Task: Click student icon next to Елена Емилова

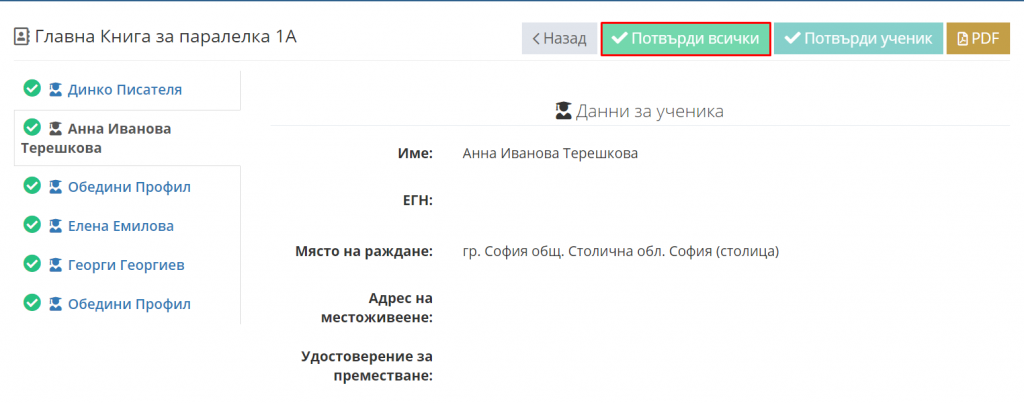Action: 56,227
